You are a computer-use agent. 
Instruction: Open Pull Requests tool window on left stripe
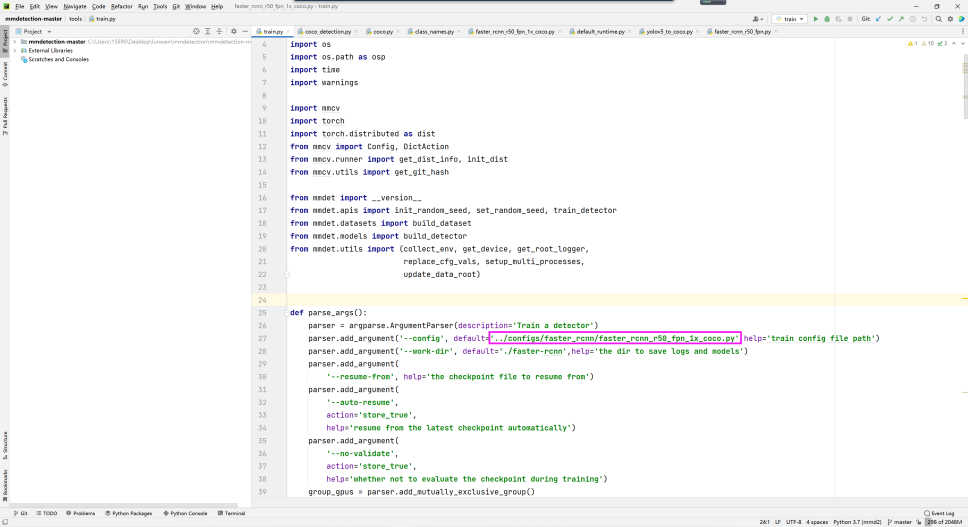tap(4, 115)
